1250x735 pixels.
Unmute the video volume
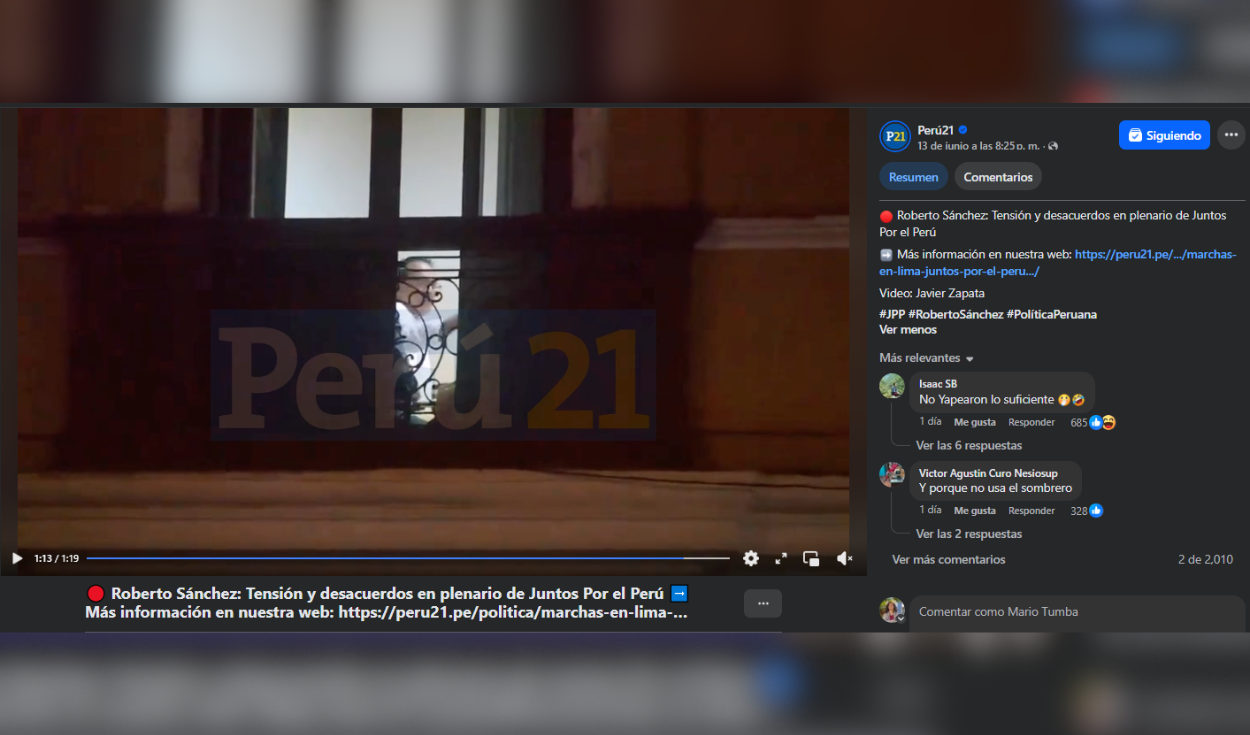pyautogui.click(x=845, y=559)
